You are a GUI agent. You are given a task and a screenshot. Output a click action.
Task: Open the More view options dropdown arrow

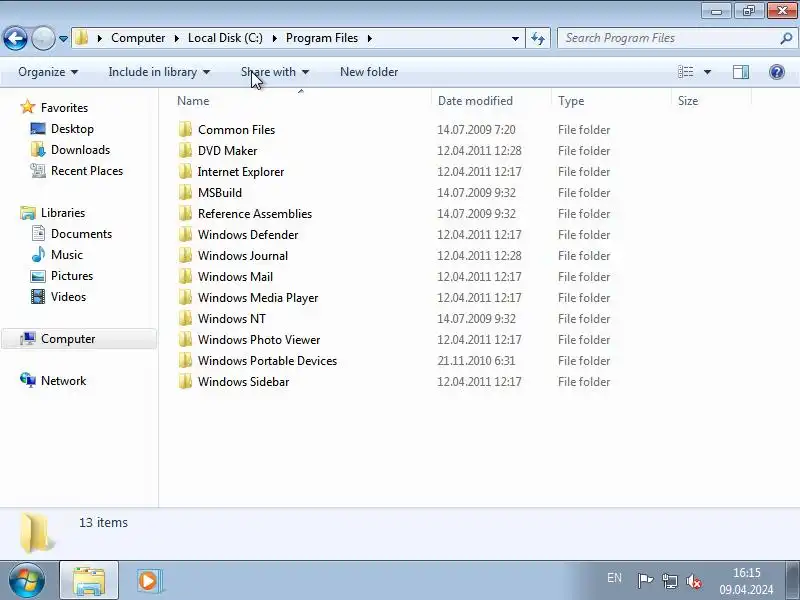point(707,72)
